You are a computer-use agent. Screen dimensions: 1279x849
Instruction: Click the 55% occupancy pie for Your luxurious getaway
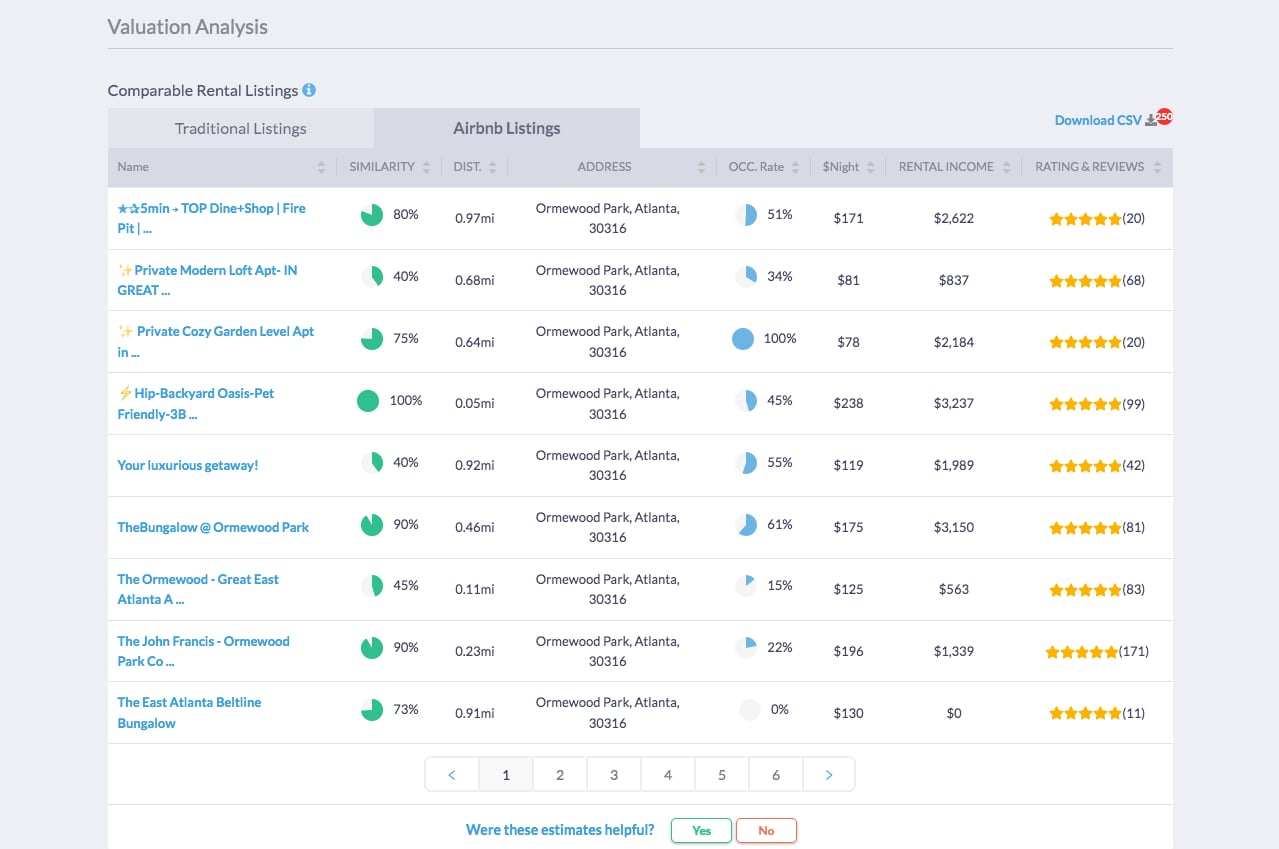click(x=744, y=462)
